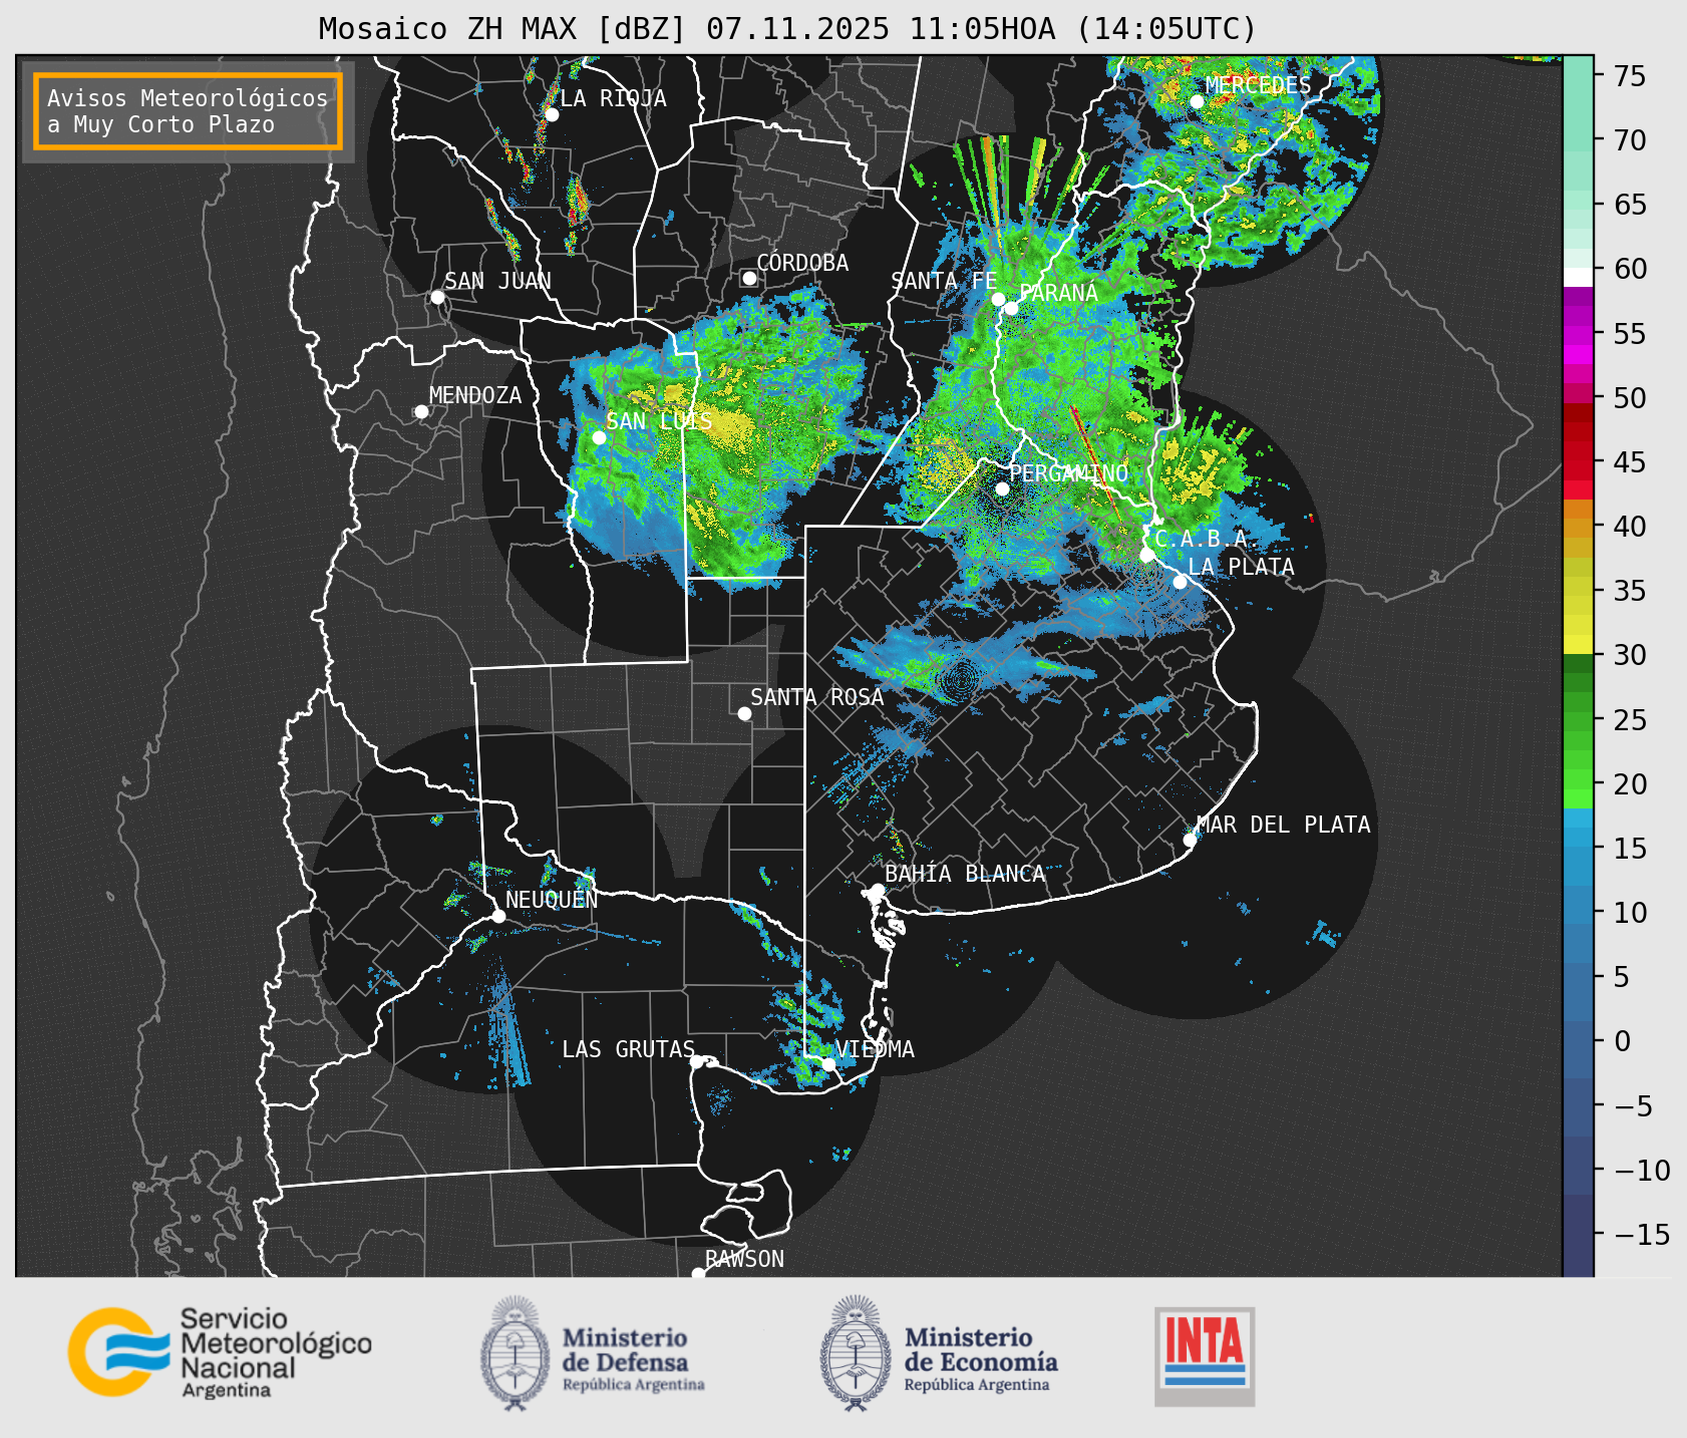Image resolution: width=1687 pixels, height=1438 pixels.
Task: Select the Mendoza city dot
Action: [x=421, y=412]
